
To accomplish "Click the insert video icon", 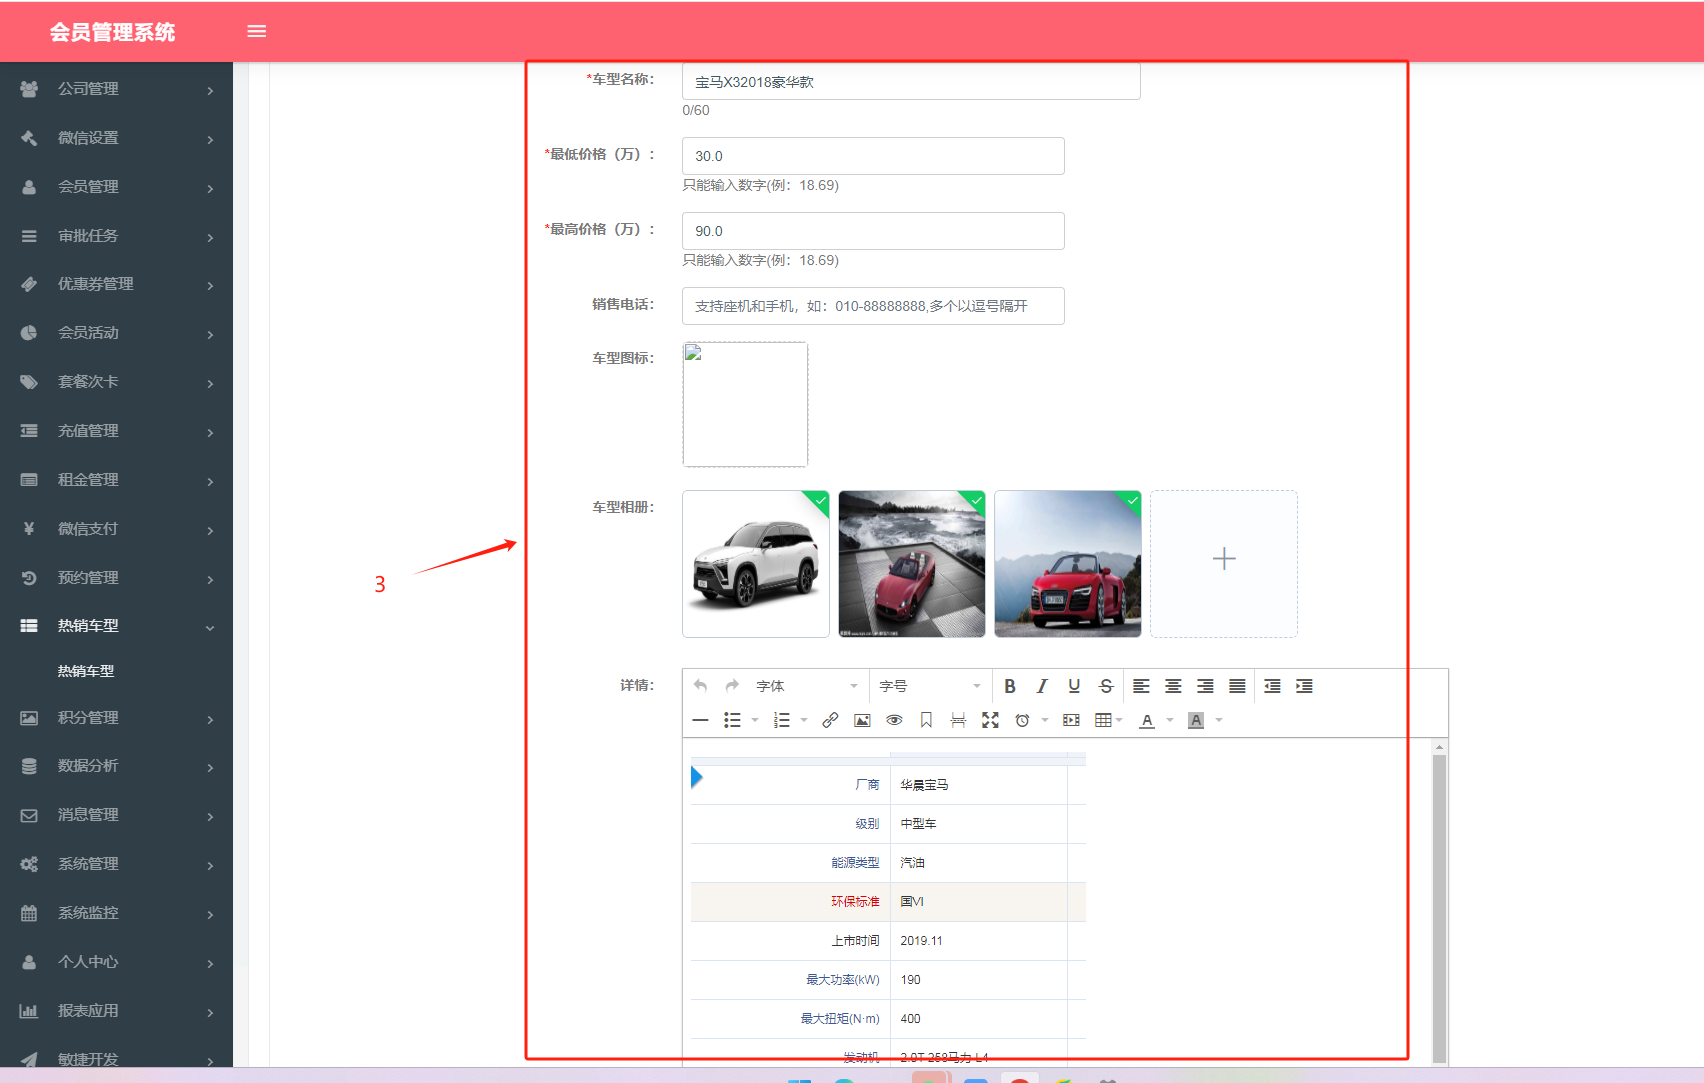I will [x=1071, y=720].
